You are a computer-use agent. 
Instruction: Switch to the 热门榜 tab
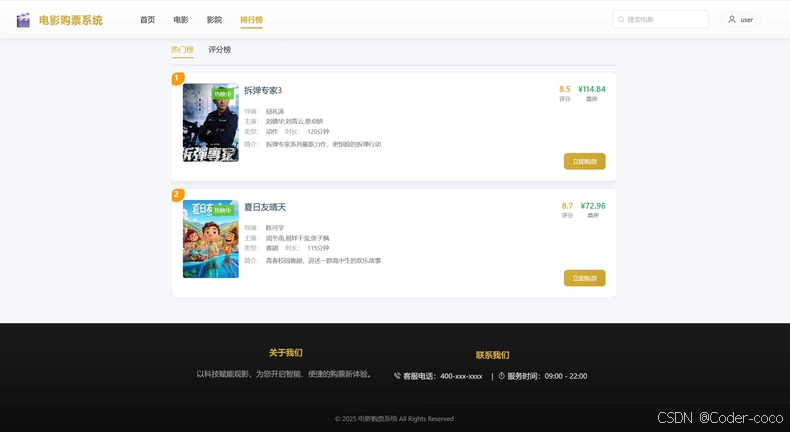coord(182,49)
